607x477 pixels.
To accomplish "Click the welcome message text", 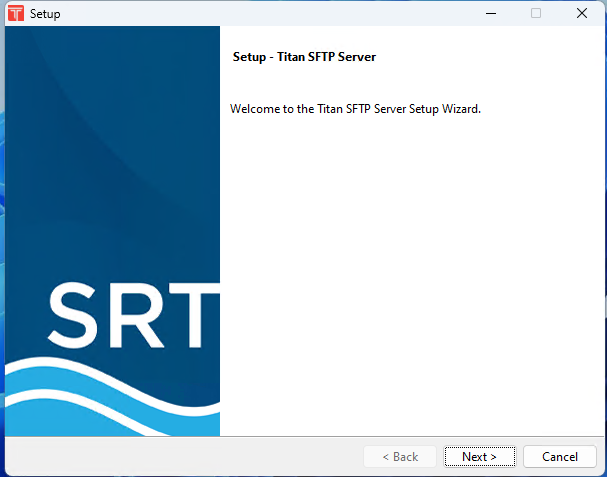I will click(355, 108).
